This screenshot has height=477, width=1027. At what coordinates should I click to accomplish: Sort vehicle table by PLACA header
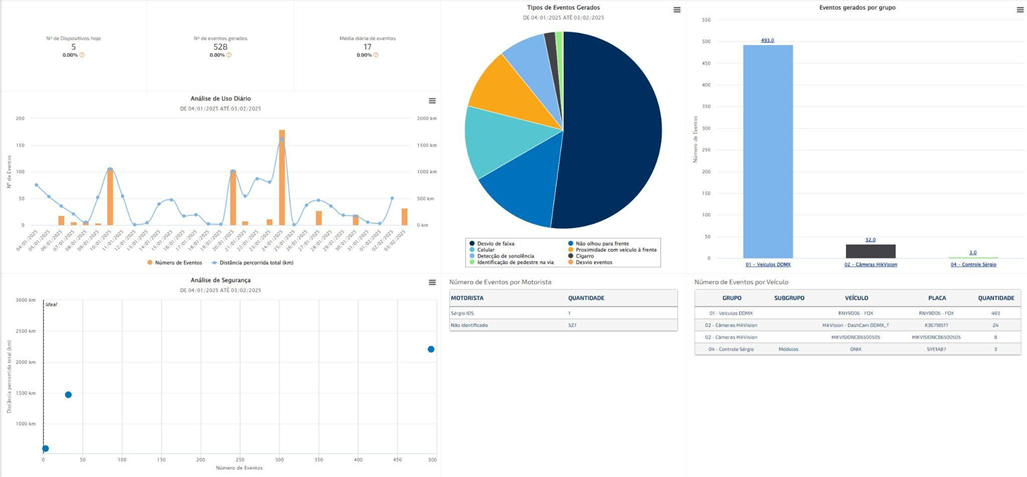pyautogui.click(x=937, y=297)
